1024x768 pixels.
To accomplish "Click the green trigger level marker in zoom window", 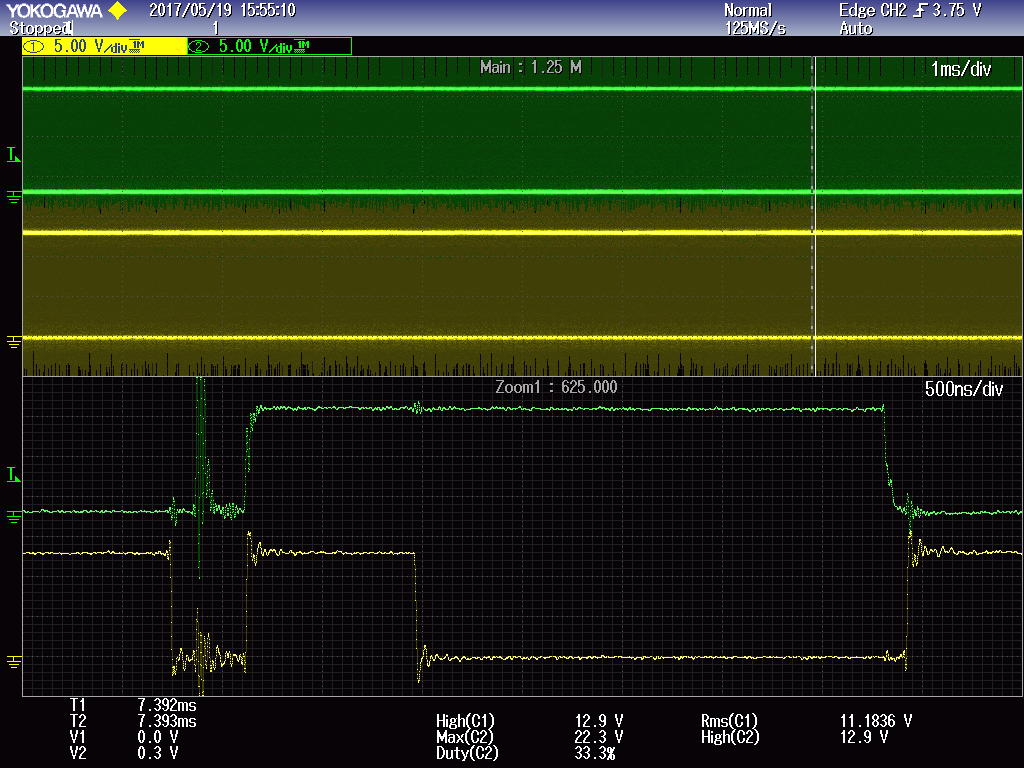I will (13, 475).
